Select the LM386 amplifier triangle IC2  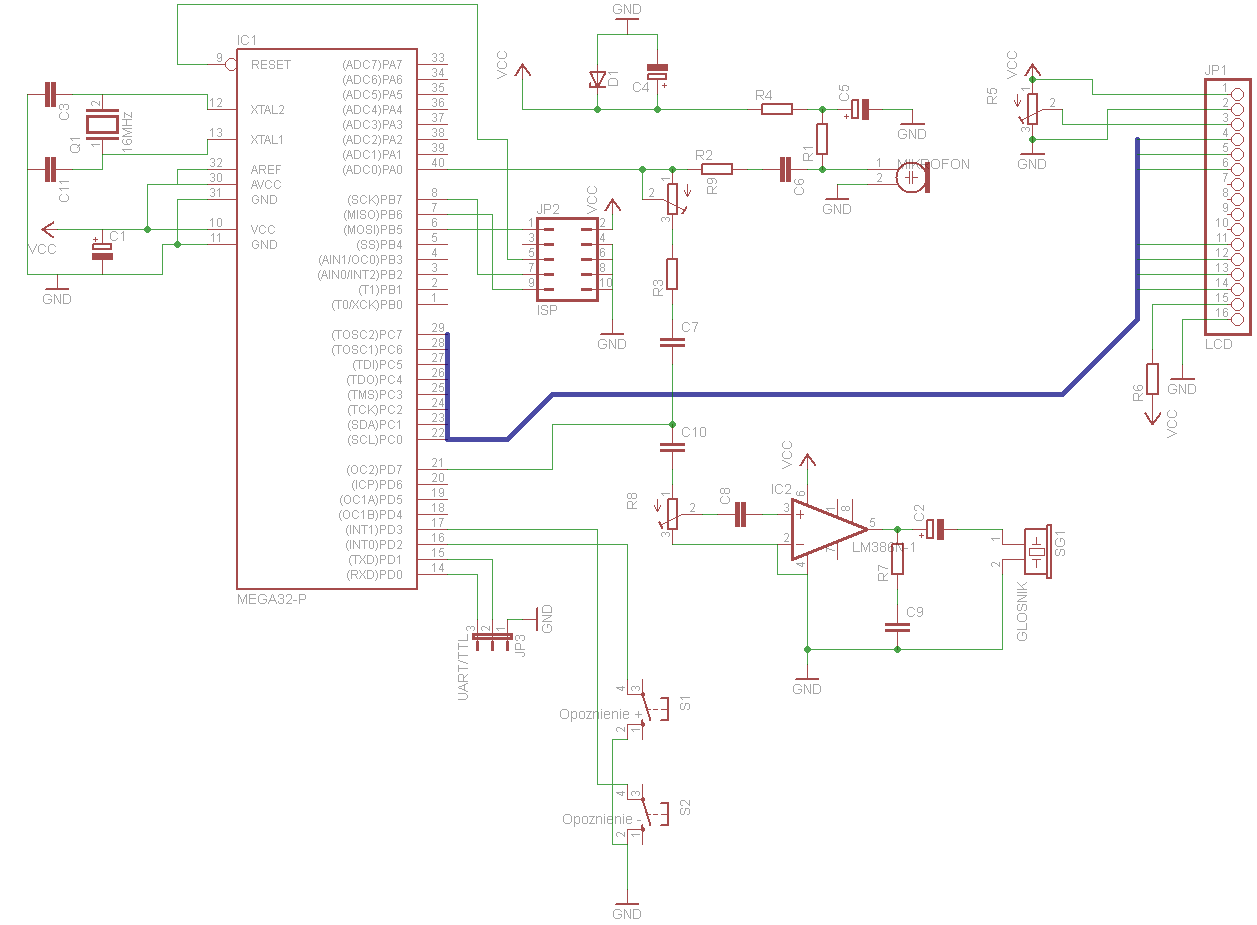(828, 529)
